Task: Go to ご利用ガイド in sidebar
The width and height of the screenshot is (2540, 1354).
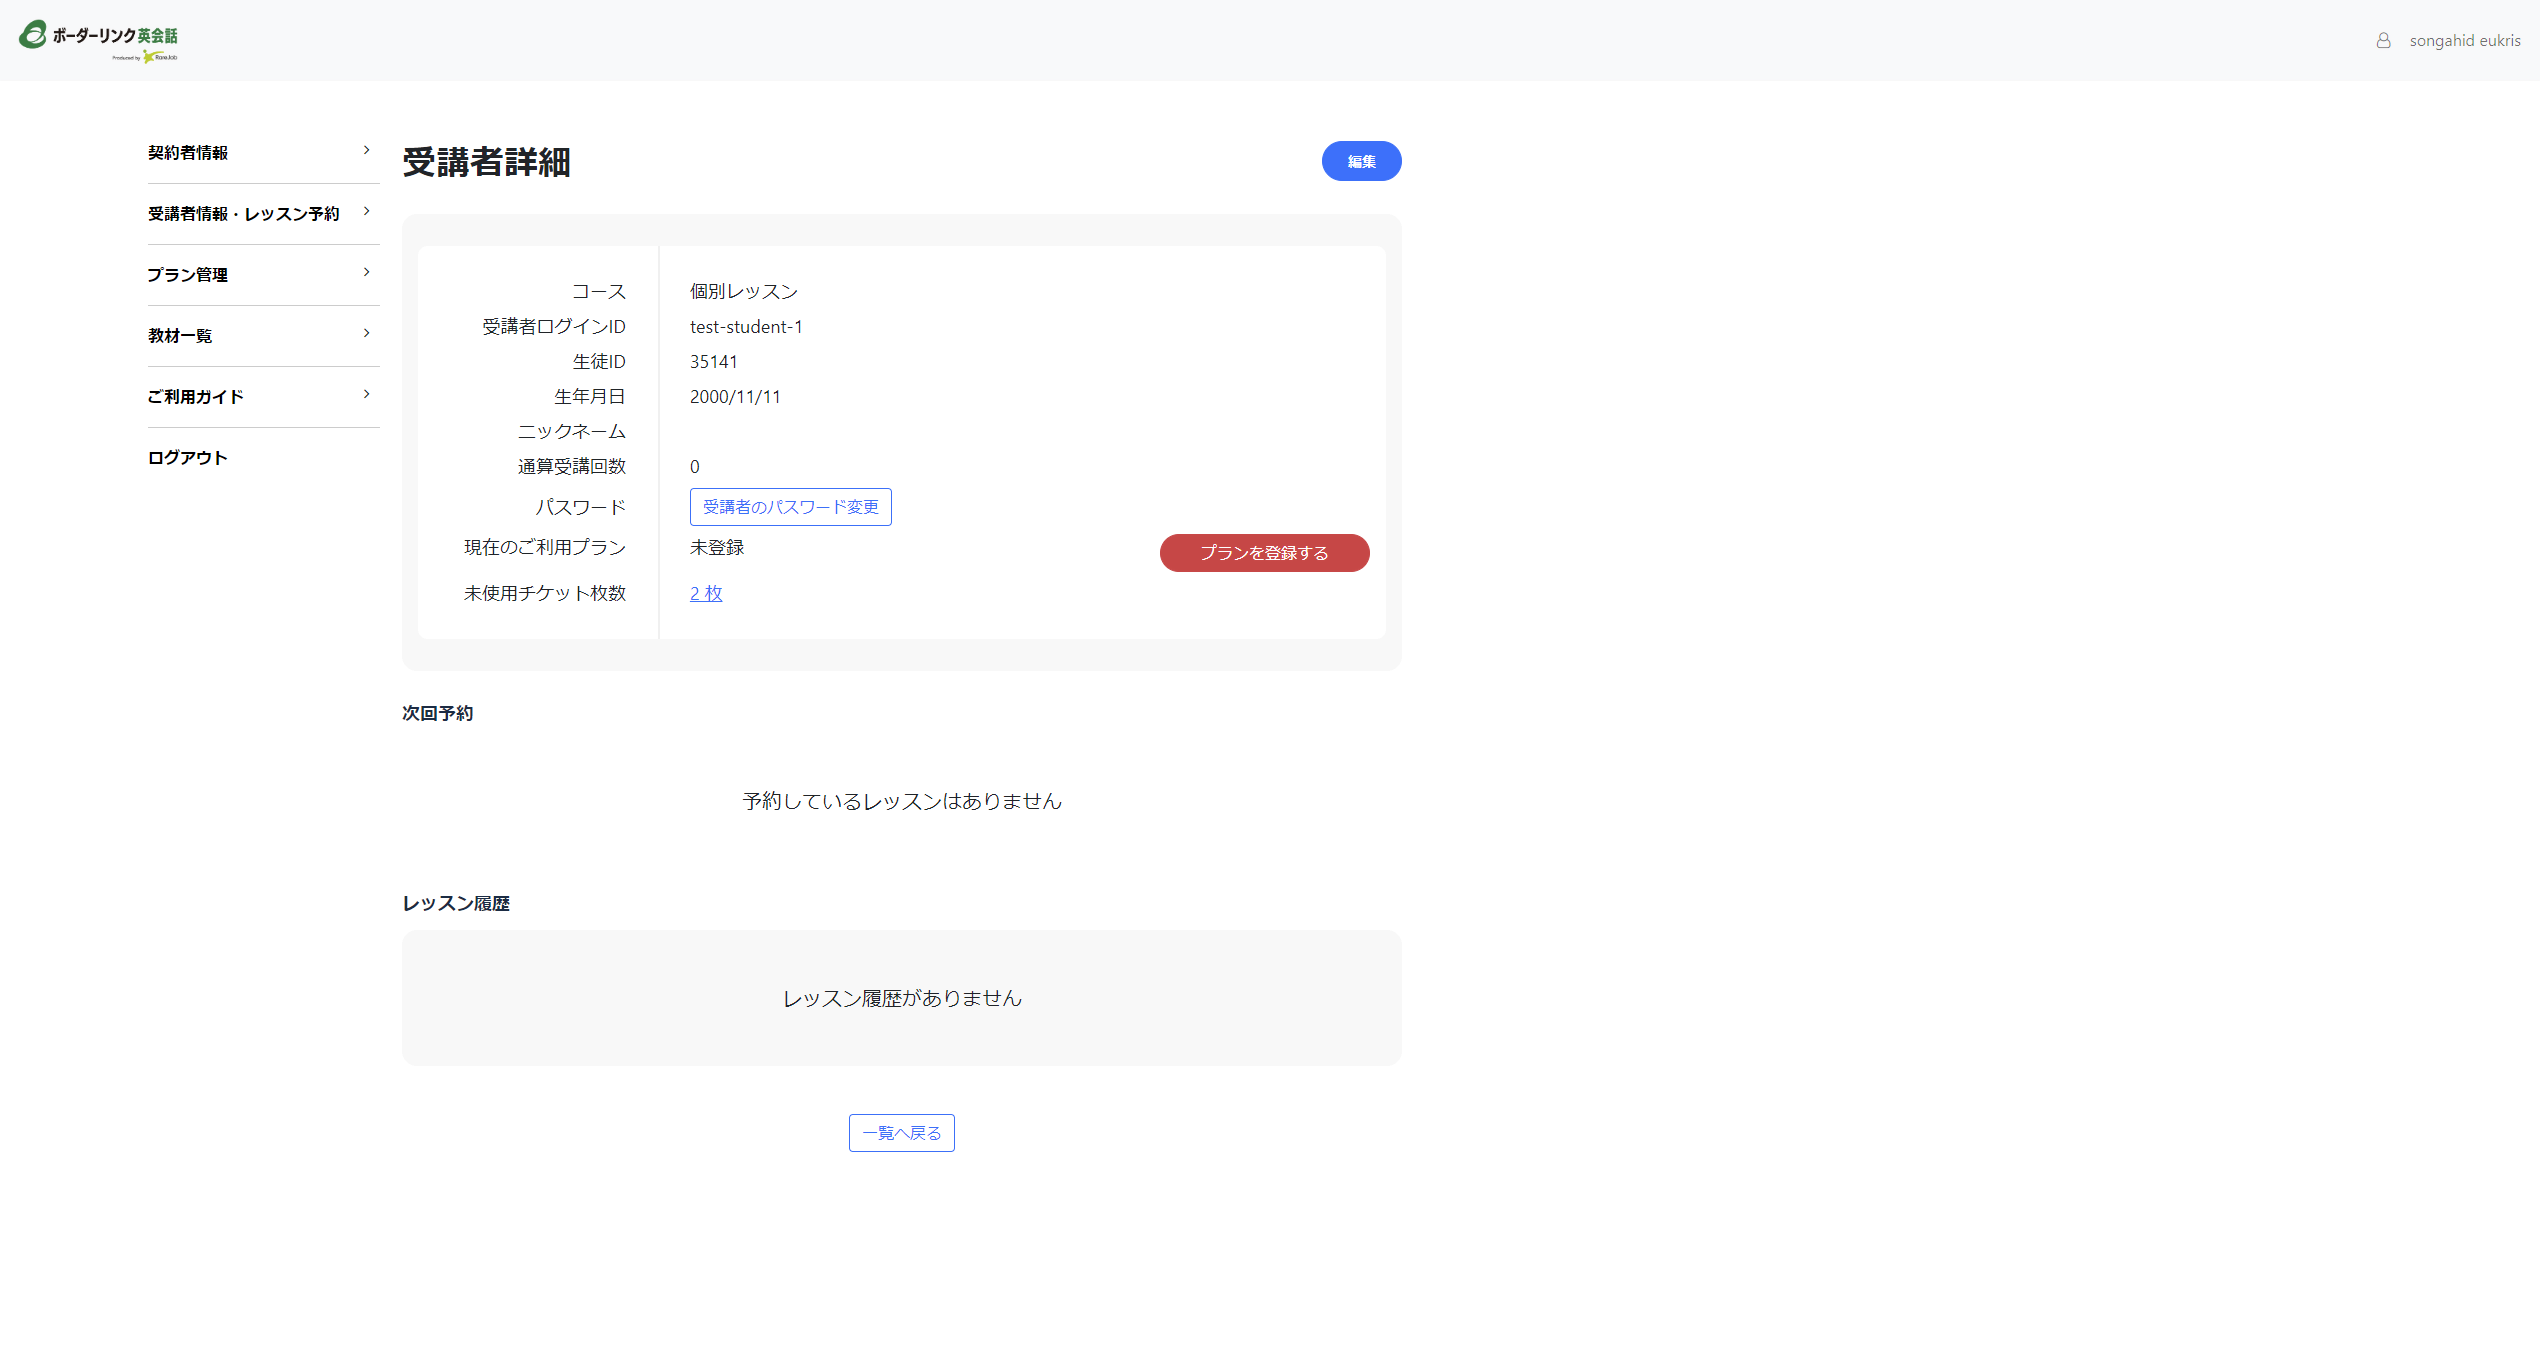Action: [195, 397]
